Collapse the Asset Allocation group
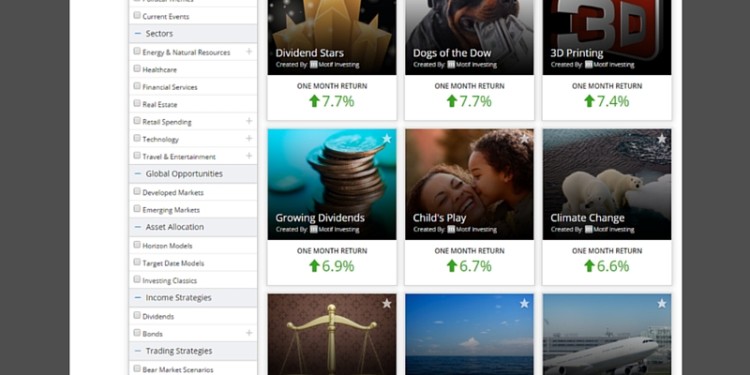Image resolution: width=750 pixels, height=375 pixels. 138,227
